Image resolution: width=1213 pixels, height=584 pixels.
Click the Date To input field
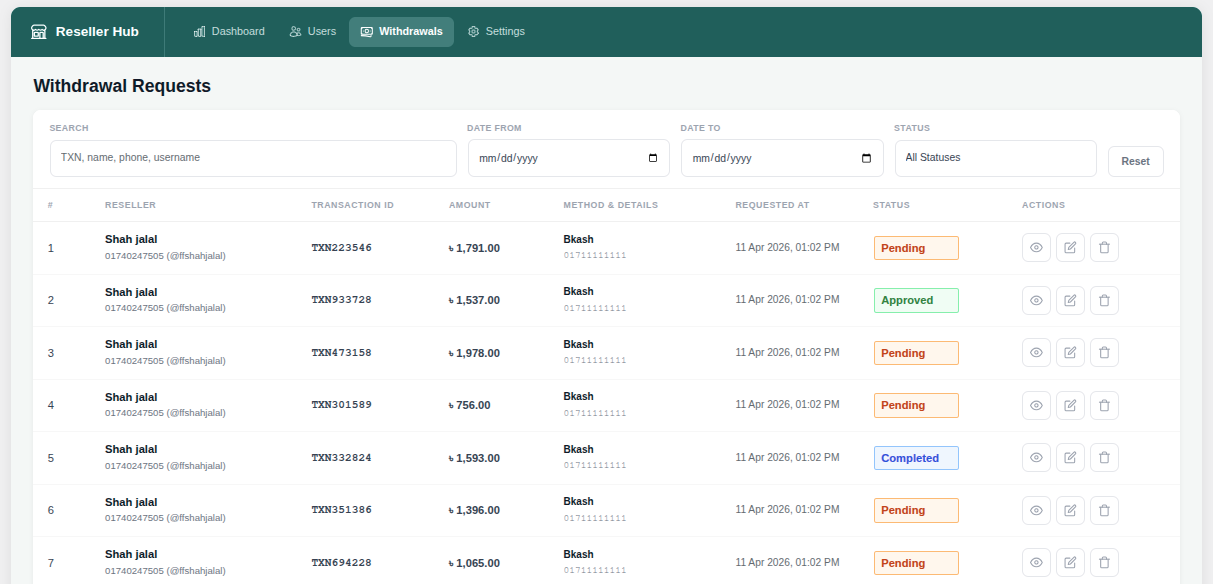(x=782, y=158)
